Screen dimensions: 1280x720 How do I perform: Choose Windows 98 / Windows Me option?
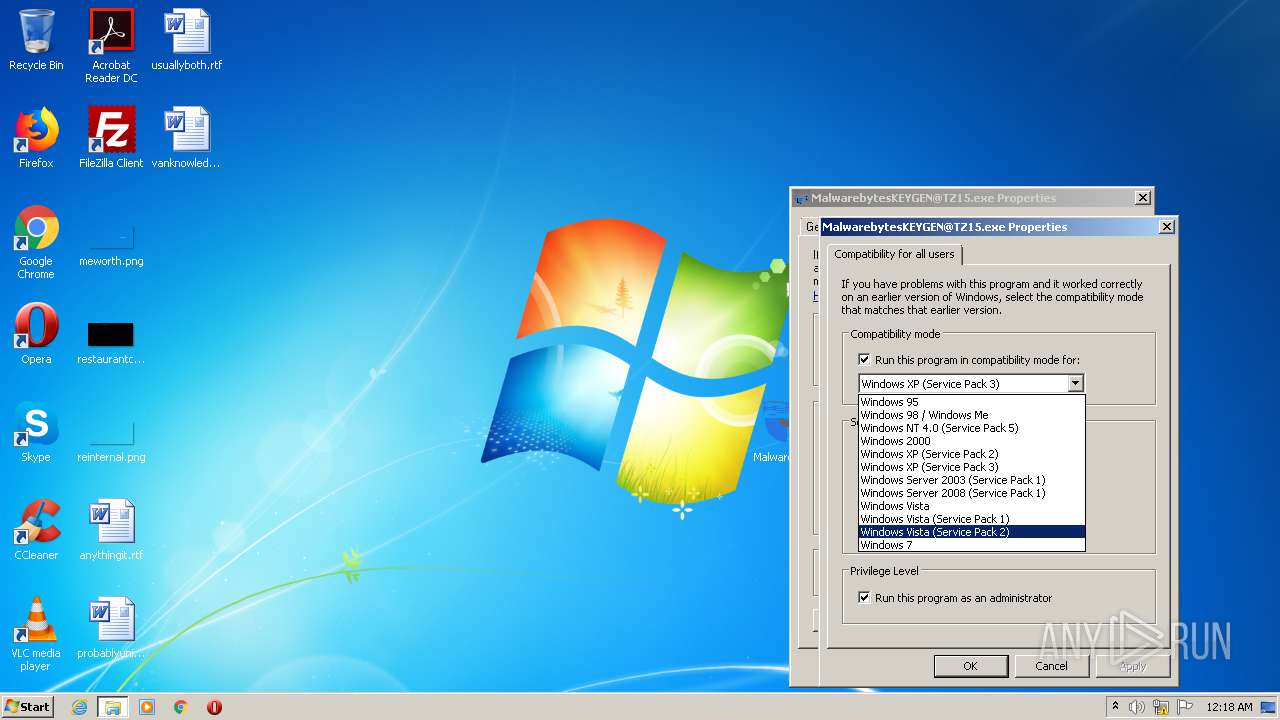(x=971, y=415)
